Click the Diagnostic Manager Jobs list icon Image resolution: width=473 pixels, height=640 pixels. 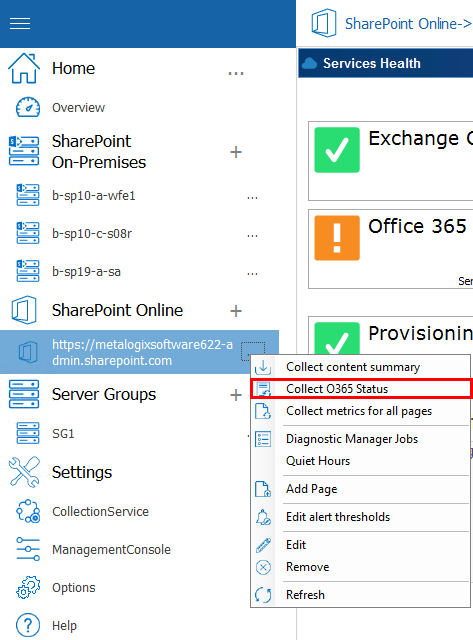263,439
